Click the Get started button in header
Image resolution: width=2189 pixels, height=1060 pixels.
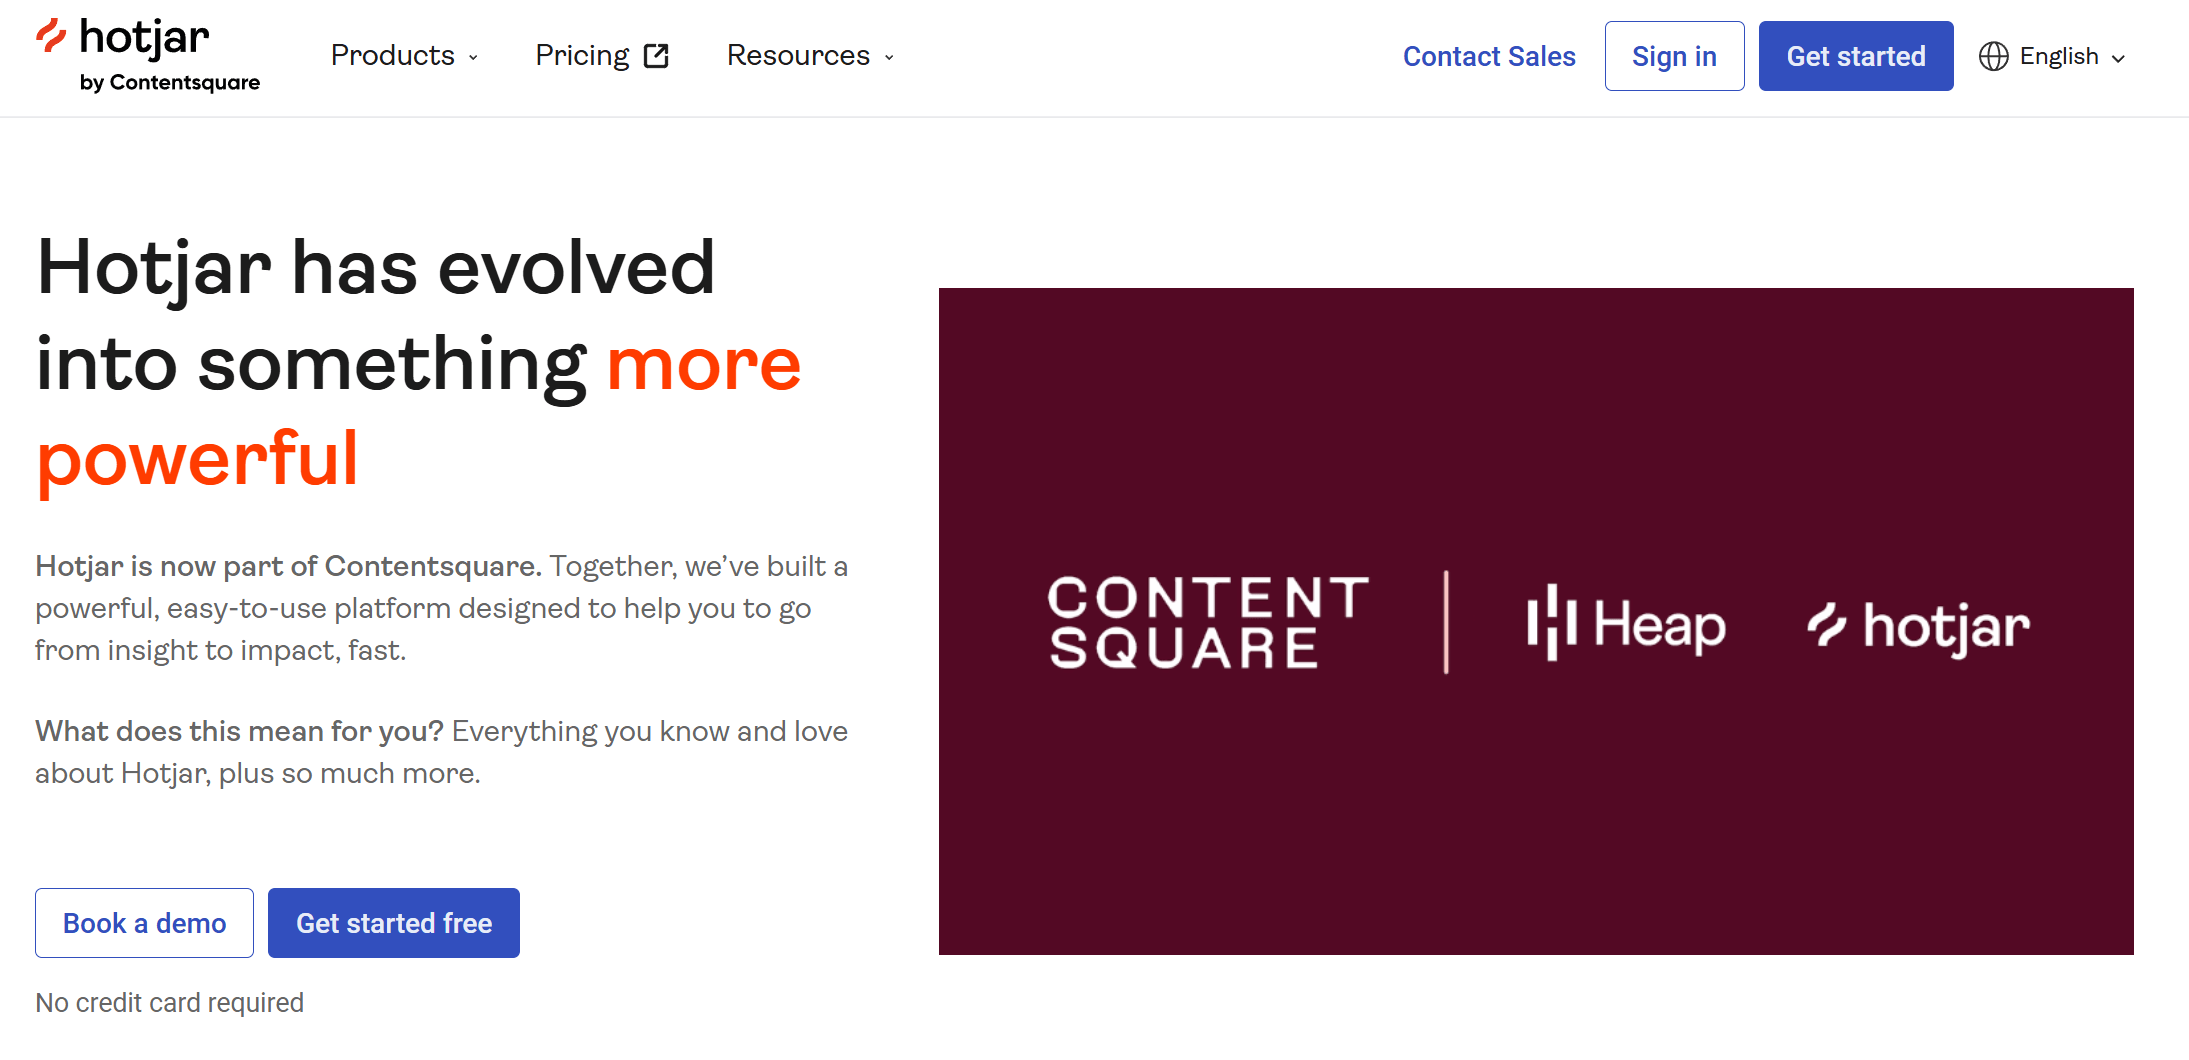point(1856,56)
